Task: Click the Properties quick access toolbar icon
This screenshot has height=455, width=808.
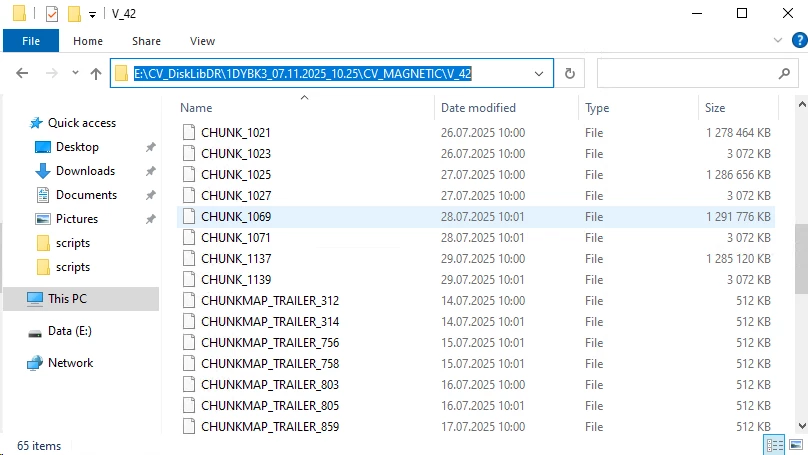Action: [52, 14]
